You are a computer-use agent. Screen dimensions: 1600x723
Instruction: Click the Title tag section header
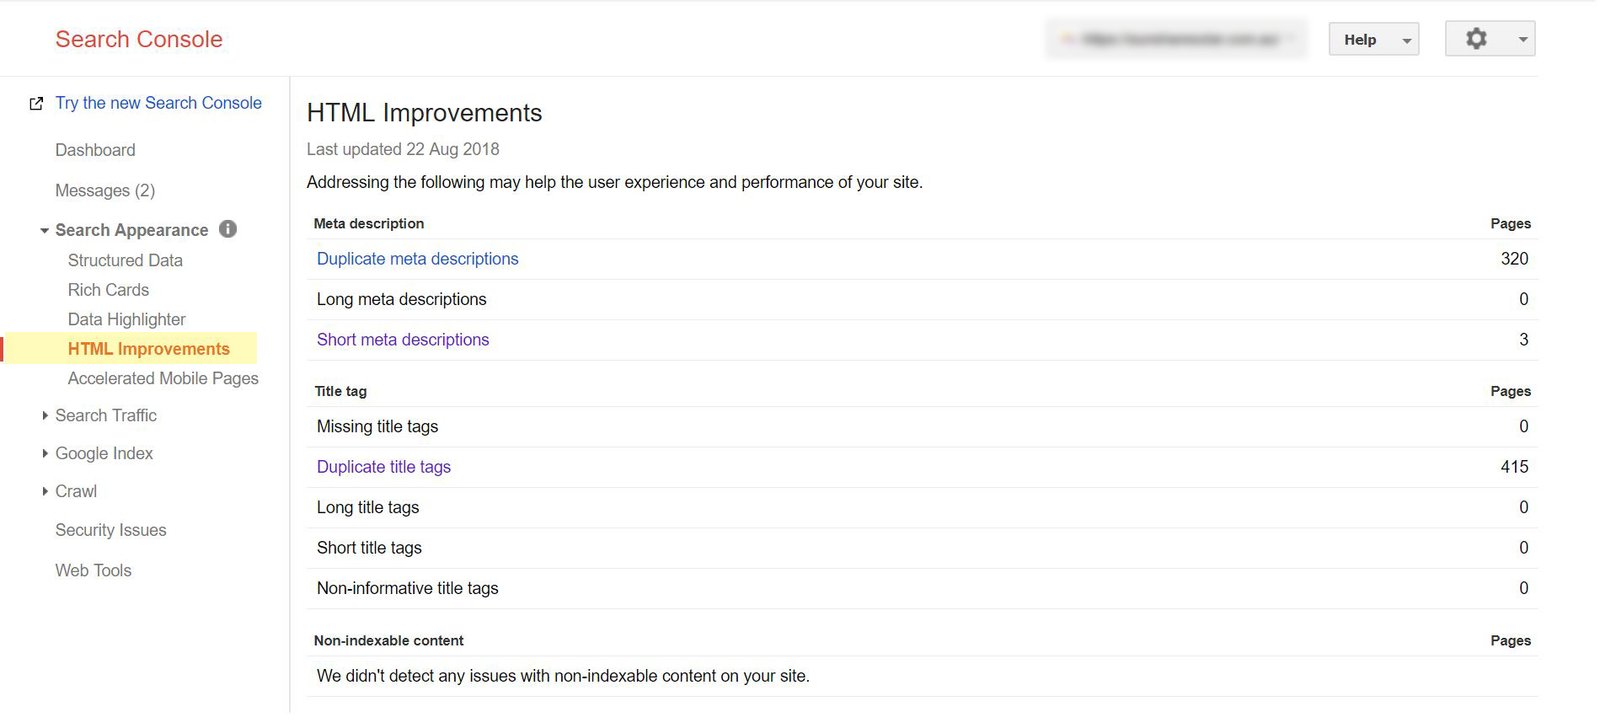pos(341,391)
